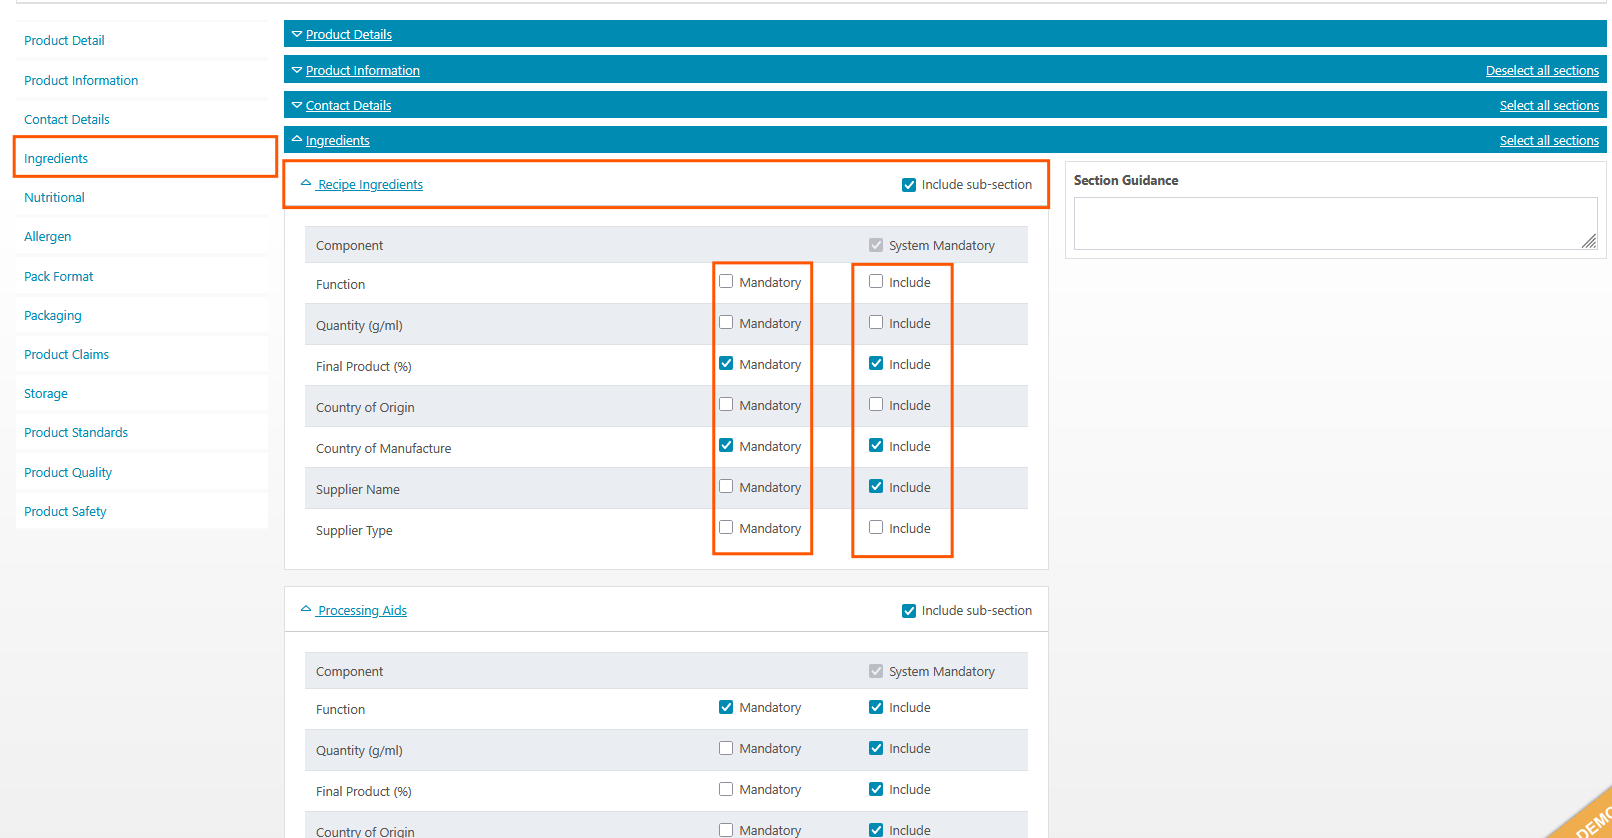Collapse Processing Aids sub-section caret
The height and width of the screenshot is (838, 1612).
point(306,610)
